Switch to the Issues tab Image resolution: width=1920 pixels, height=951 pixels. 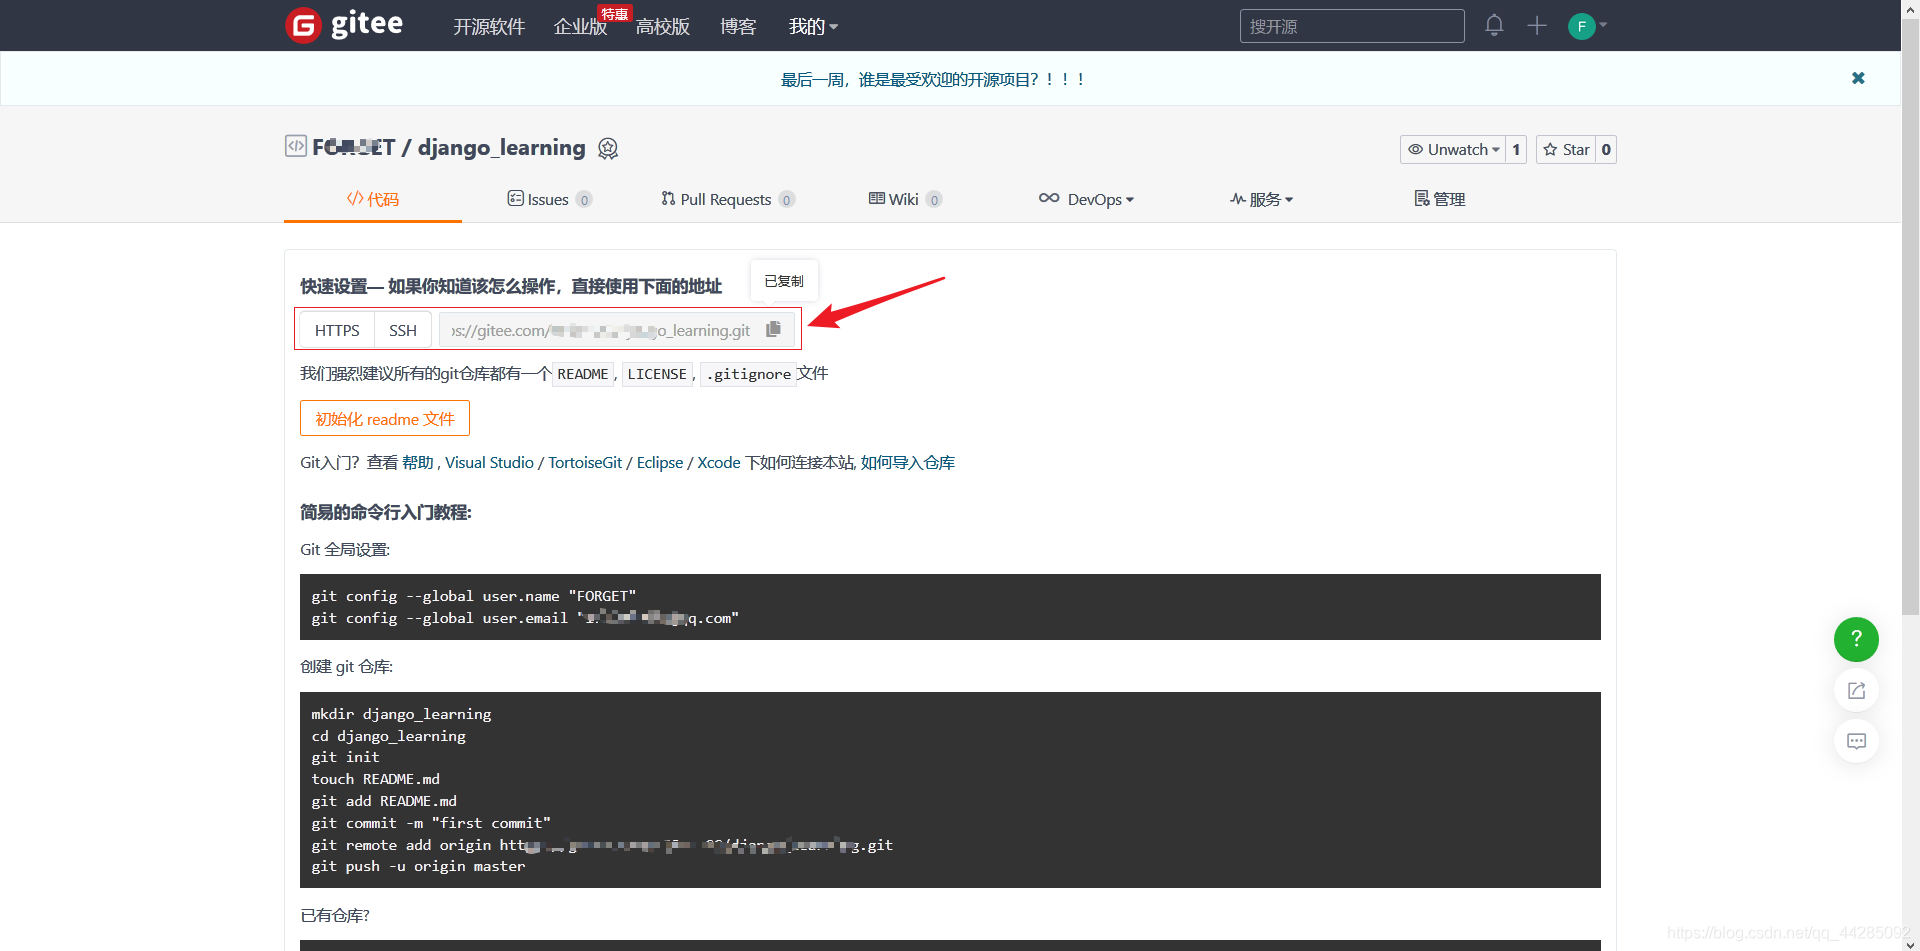click(549, 199)
